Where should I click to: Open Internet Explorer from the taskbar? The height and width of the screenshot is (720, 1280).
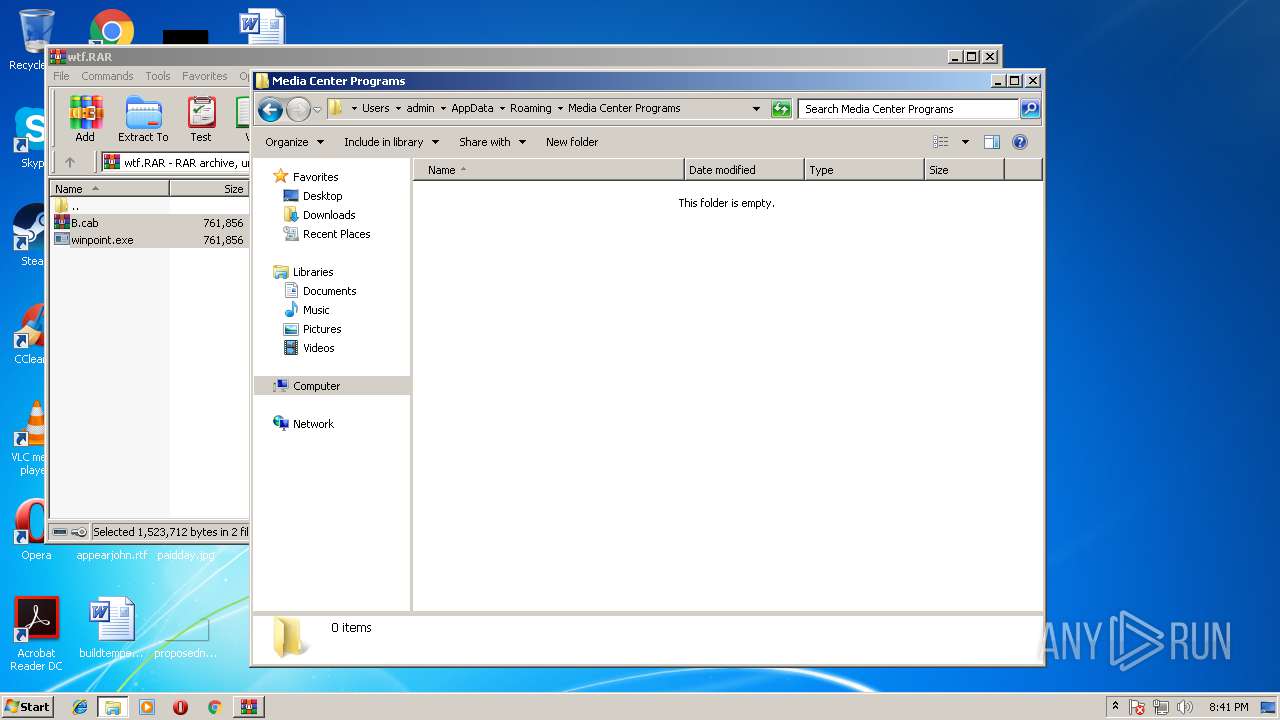[x=80, y=707]
